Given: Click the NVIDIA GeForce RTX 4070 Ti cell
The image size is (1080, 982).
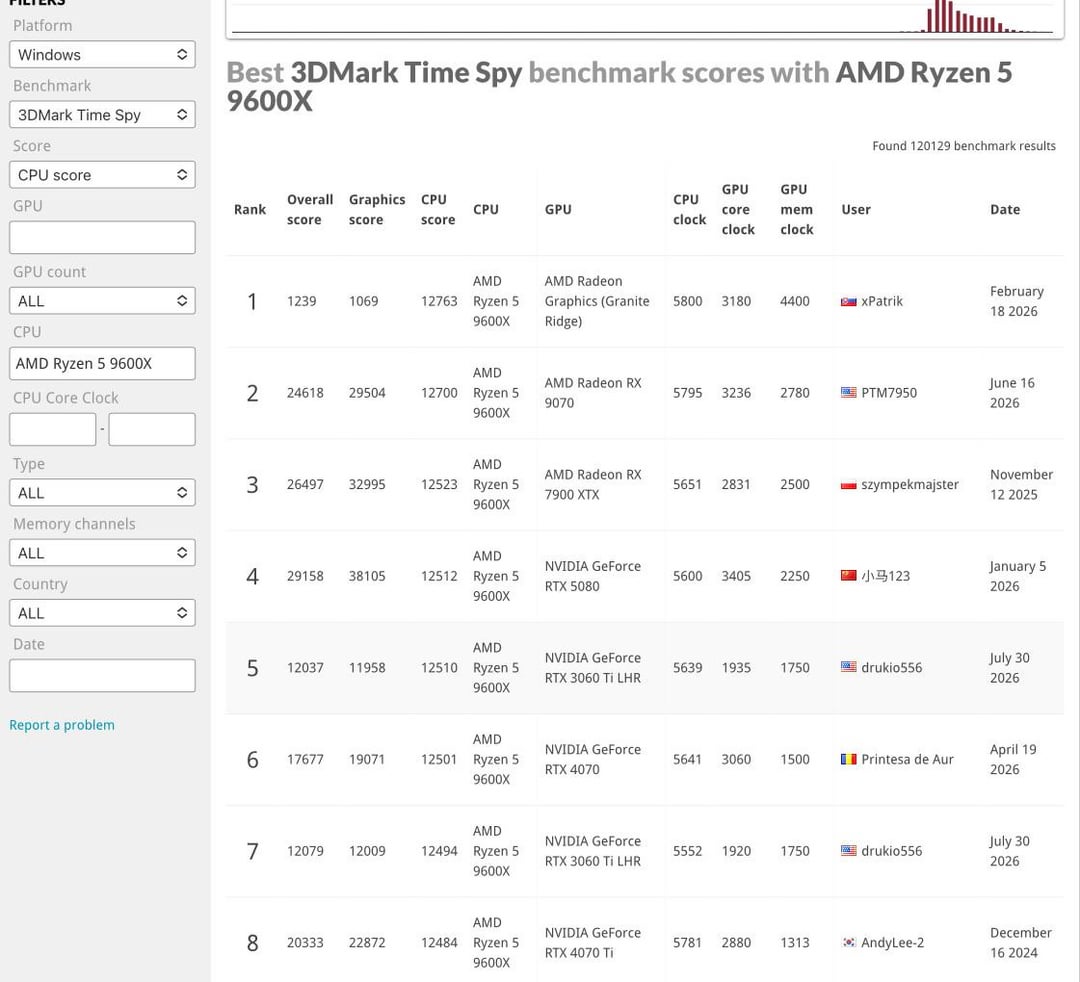Looking at the screenshot, I should point(593,942).
